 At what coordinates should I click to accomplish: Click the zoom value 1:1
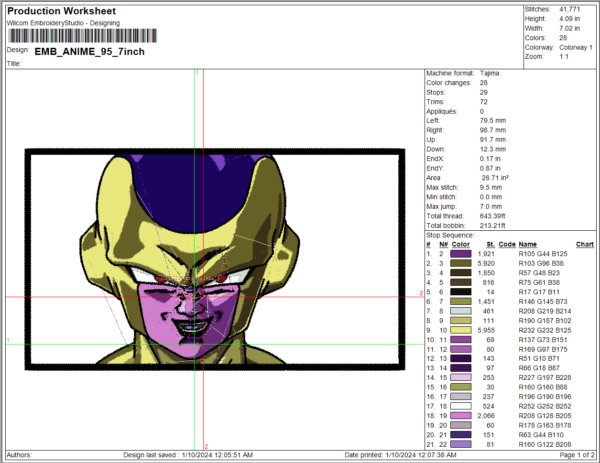564,57
